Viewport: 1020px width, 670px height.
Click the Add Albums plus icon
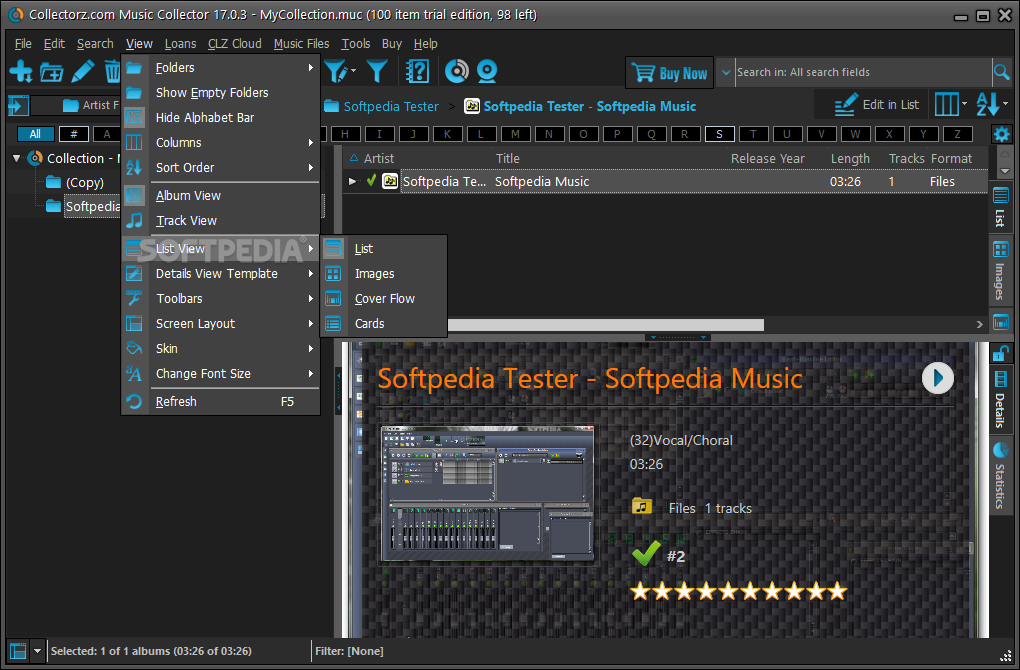pyautogui.click(x=21, y=71)
